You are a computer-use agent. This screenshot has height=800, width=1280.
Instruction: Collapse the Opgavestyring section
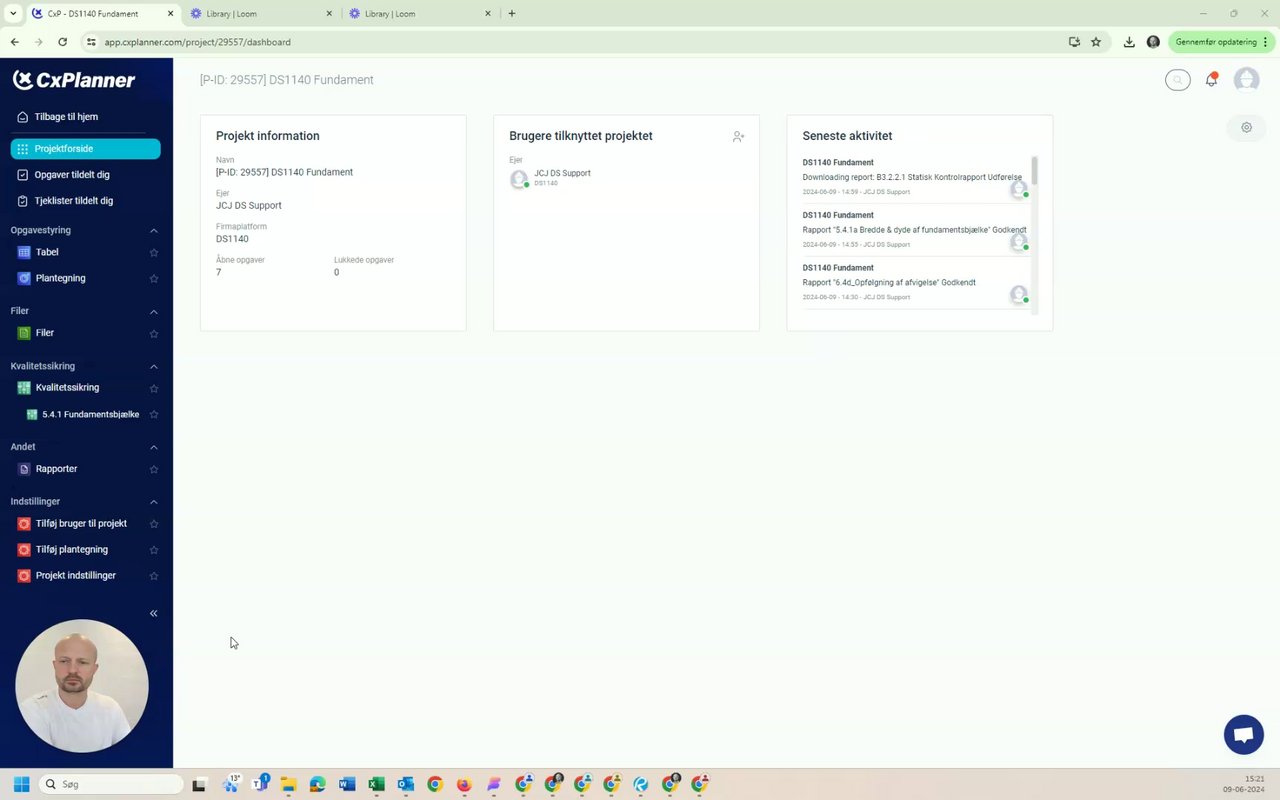tap(154, 230)
